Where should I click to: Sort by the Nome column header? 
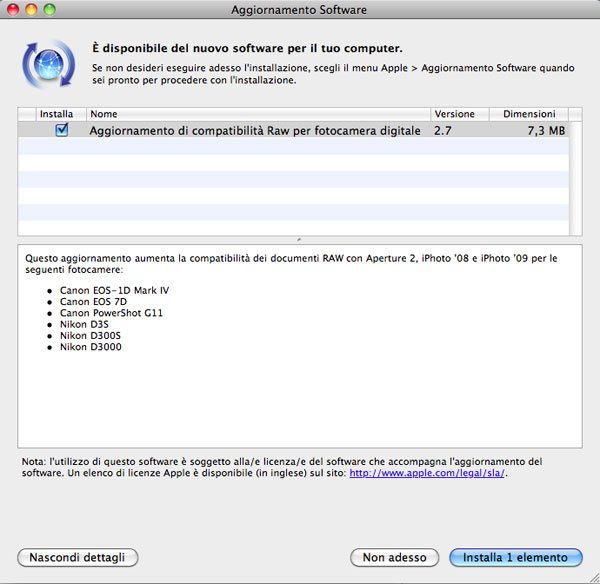(258, 114)
